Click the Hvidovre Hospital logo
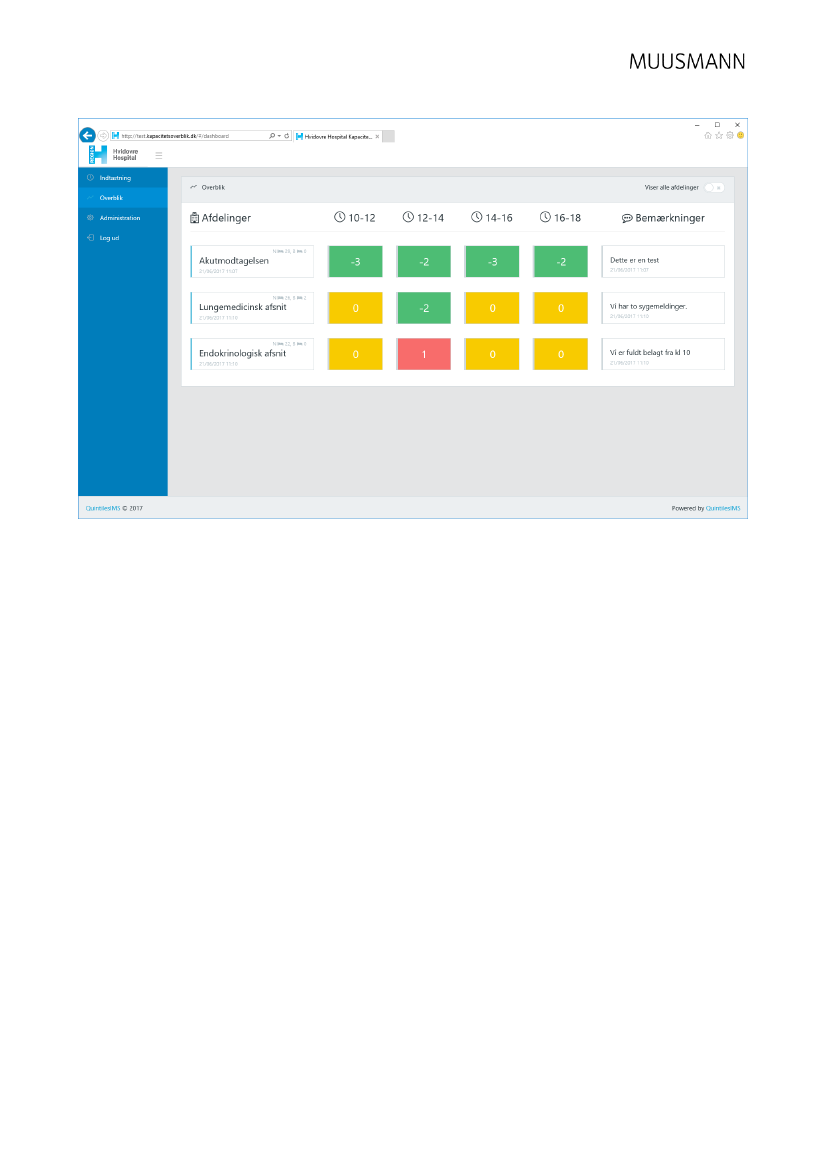 [113, 155]
